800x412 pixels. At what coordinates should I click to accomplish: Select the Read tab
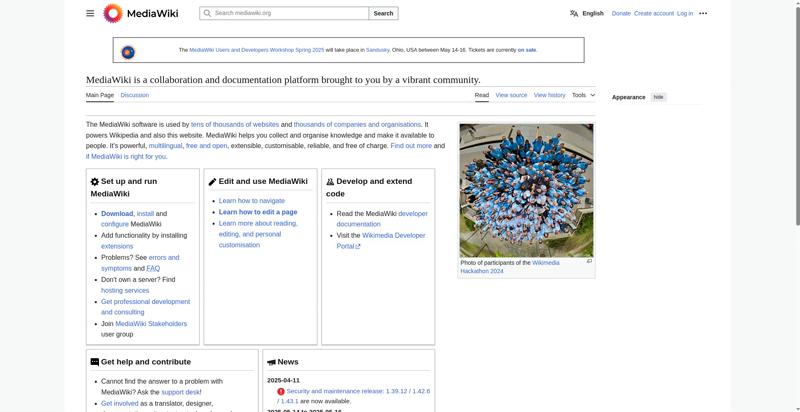tap(482, 95)
